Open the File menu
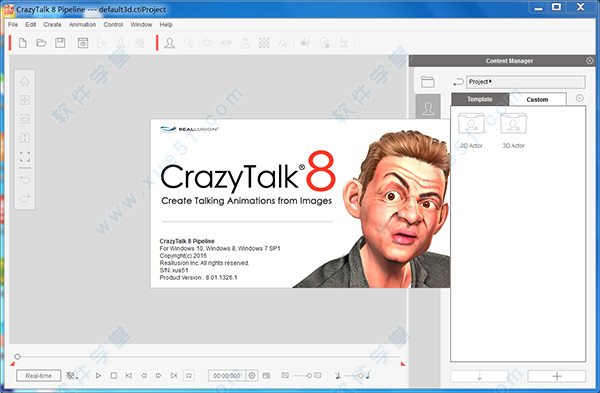 click(13, 24)
